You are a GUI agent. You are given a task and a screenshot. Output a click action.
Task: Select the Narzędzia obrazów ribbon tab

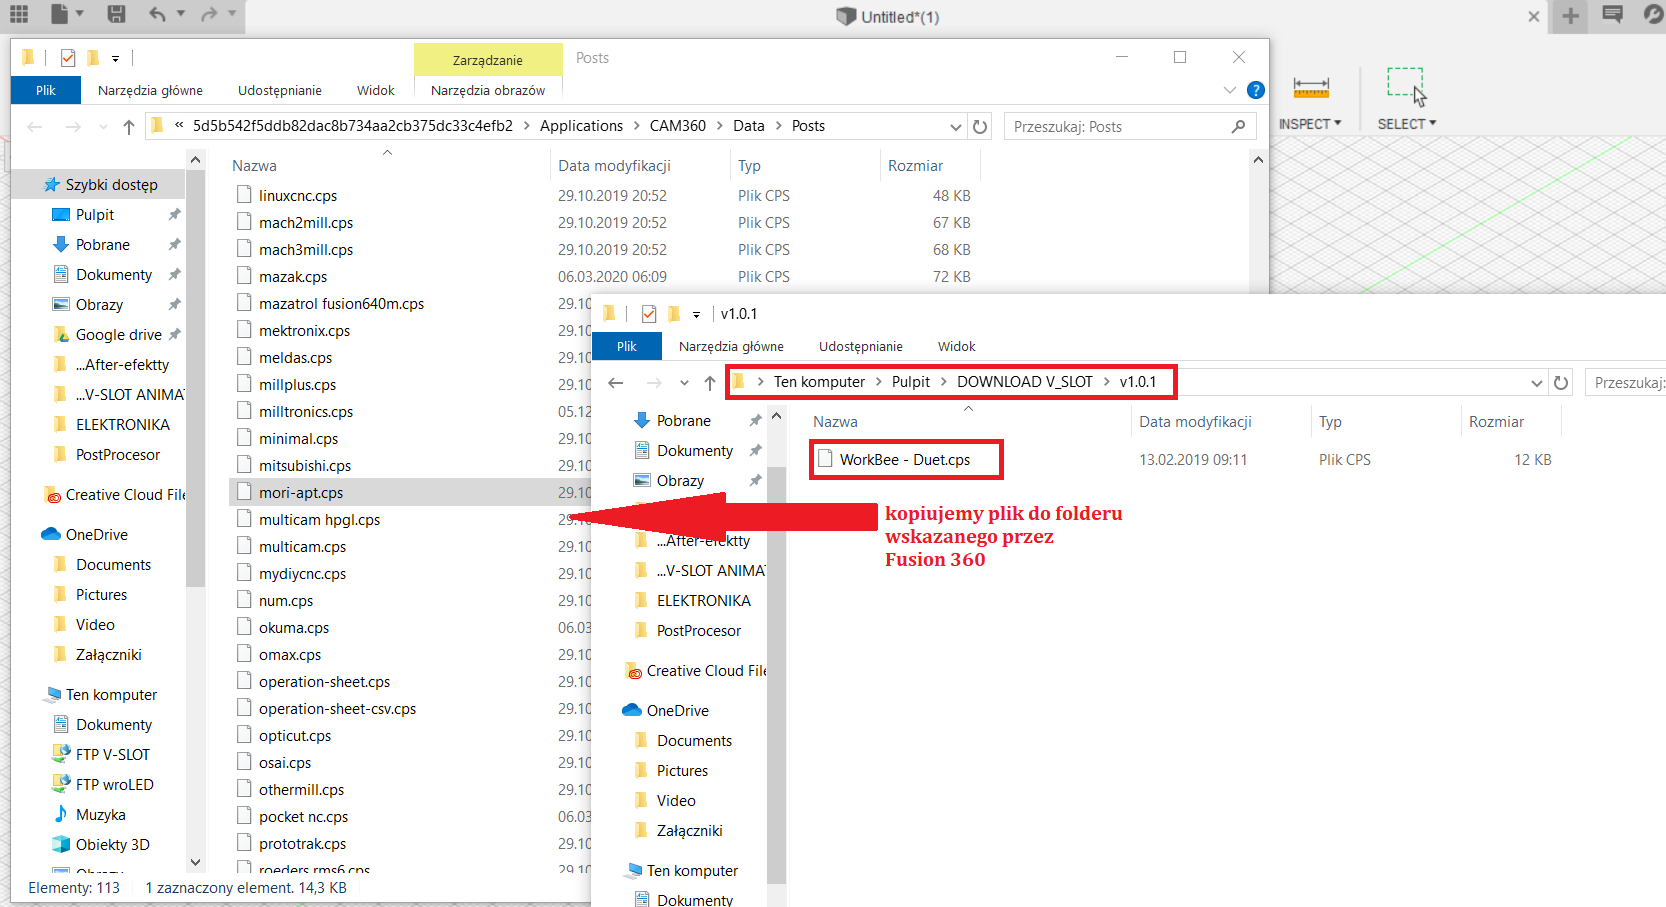[488, 90]
